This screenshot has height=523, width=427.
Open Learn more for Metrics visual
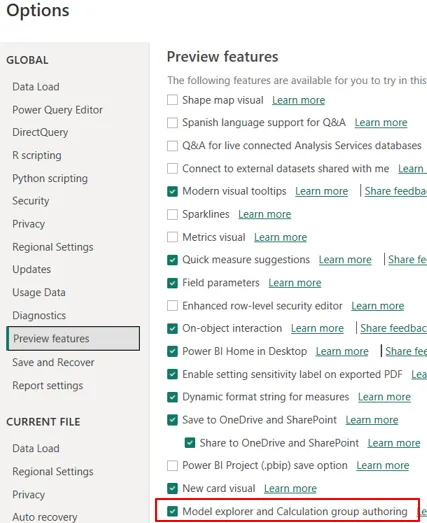click(280, 237)
